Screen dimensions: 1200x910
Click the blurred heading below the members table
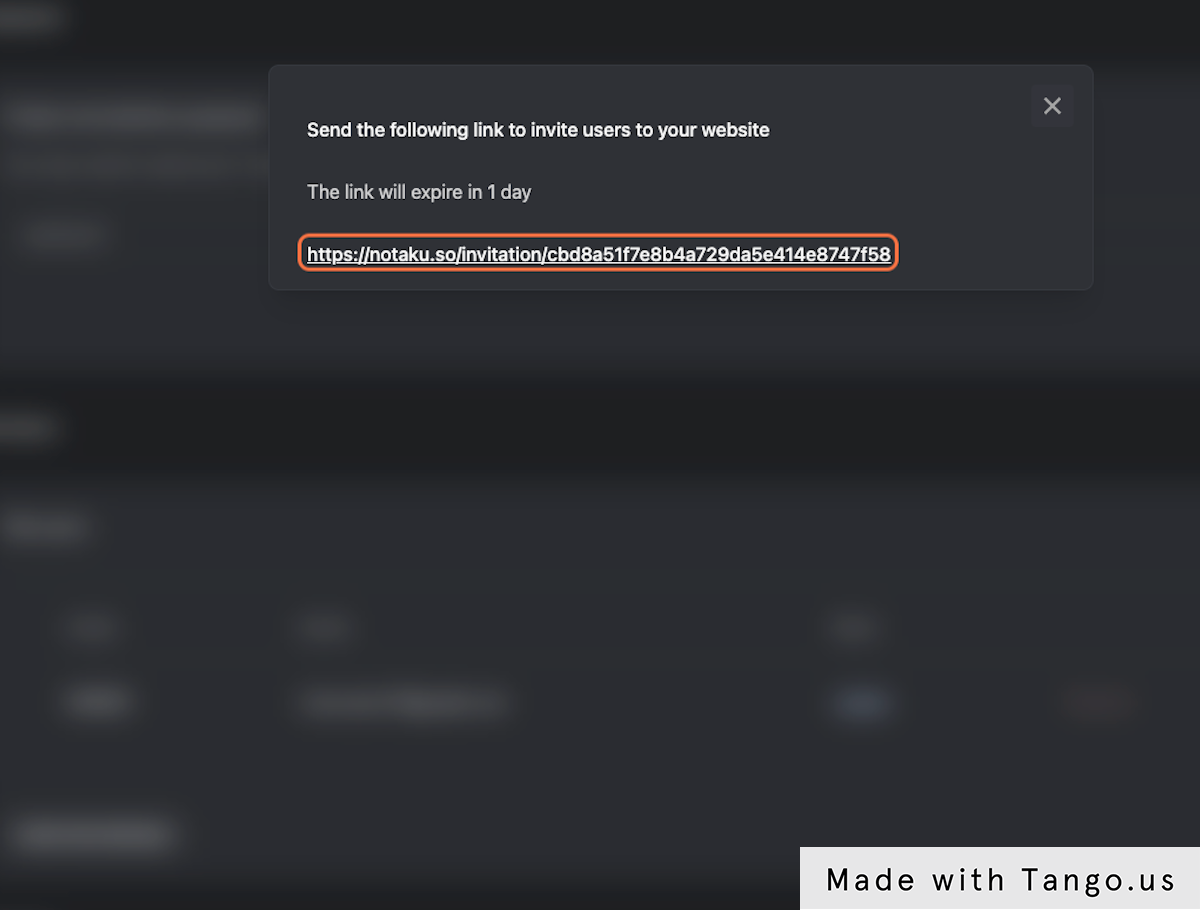click(94, 834)
